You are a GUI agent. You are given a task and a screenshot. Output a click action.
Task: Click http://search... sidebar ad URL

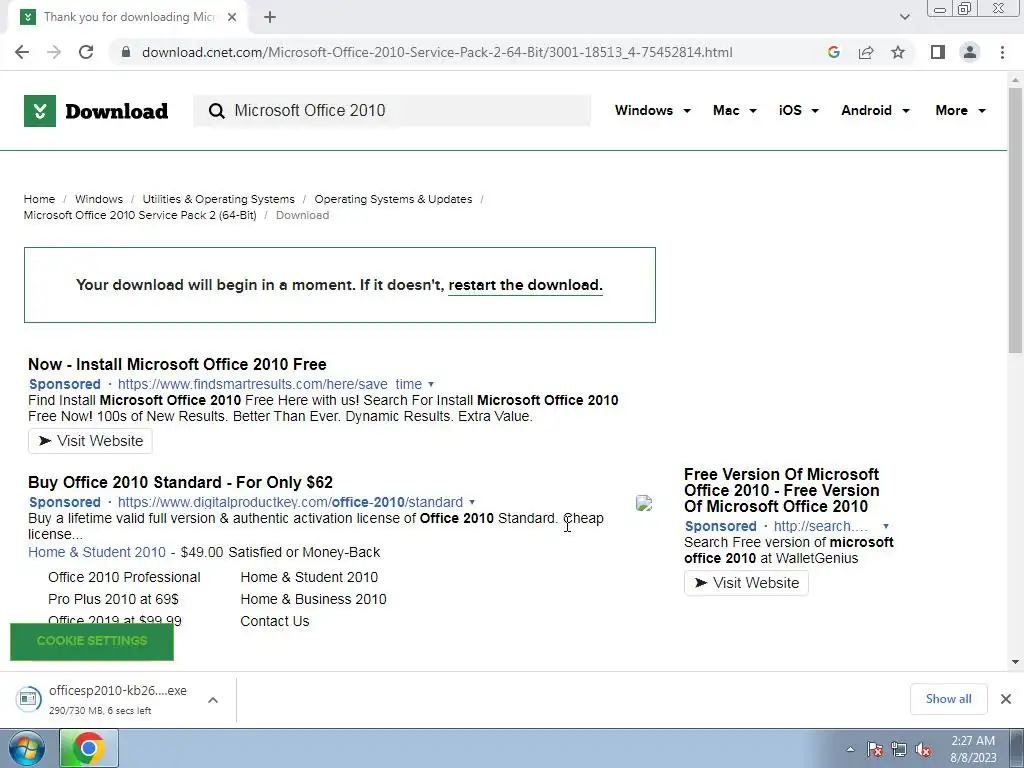(821, 526)
